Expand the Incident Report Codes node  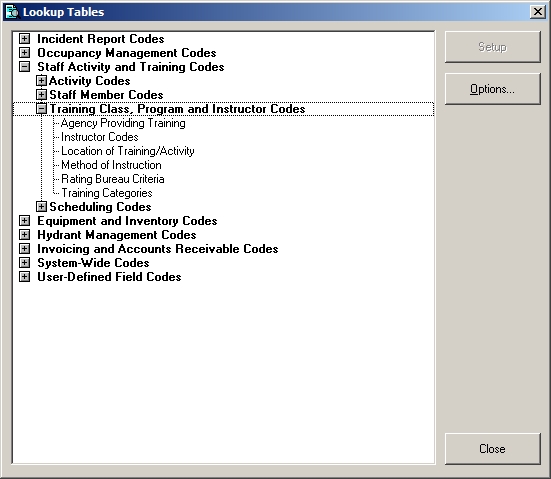point(24,39)
